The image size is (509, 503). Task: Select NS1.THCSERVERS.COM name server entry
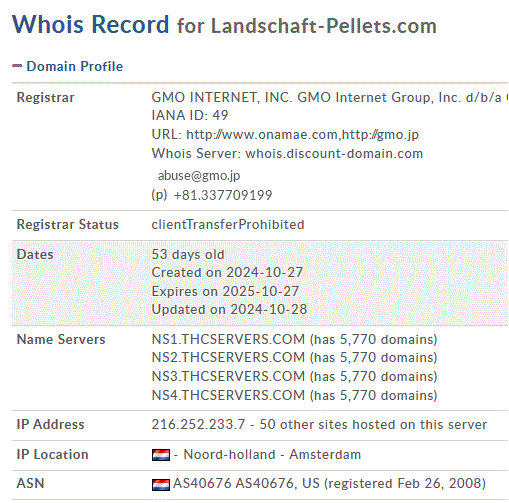[228, 339]
